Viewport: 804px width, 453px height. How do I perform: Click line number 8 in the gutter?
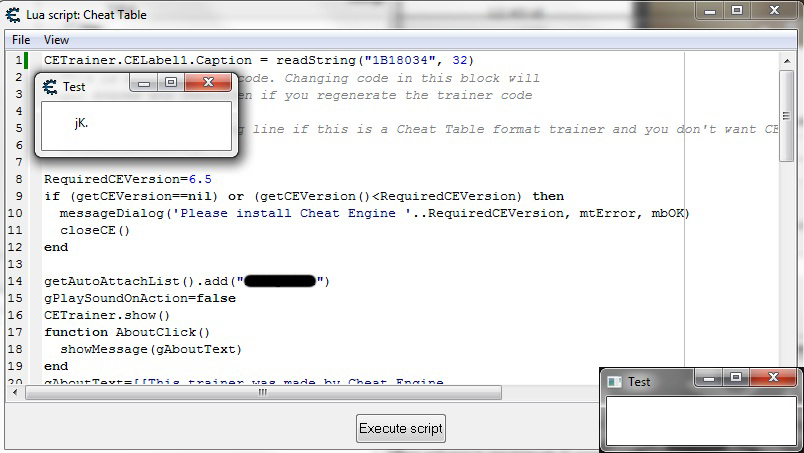18,180
